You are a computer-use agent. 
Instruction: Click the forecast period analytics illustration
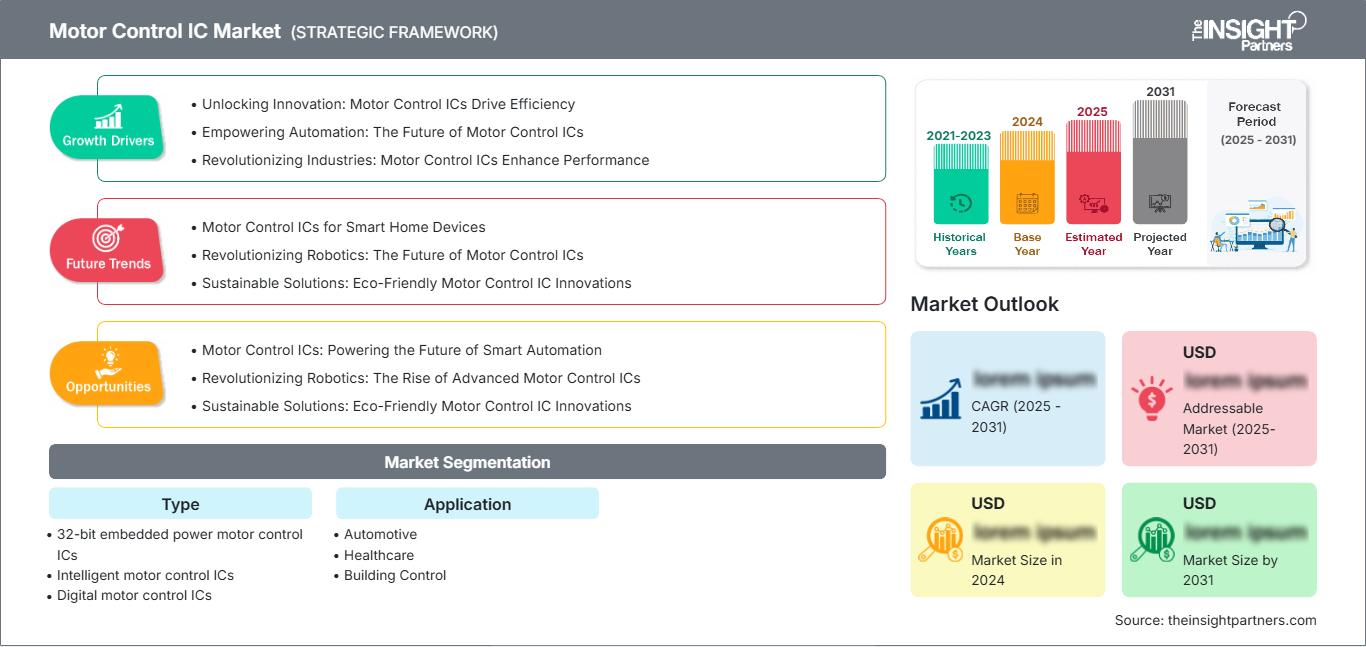pyautogui.click(x=1255, y=227)
